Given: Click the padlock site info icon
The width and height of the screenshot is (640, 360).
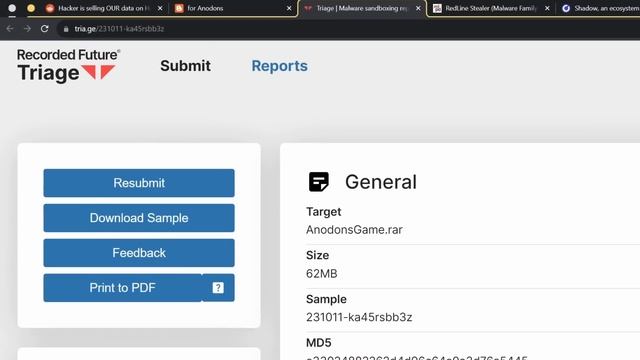Looking at the screenshot, I should pos(66,29).
